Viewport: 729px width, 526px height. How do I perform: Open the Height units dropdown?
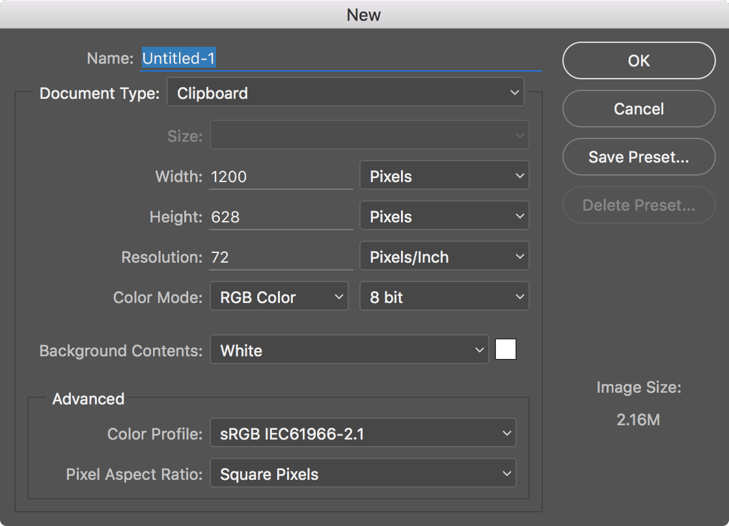(x=444, y=217)
